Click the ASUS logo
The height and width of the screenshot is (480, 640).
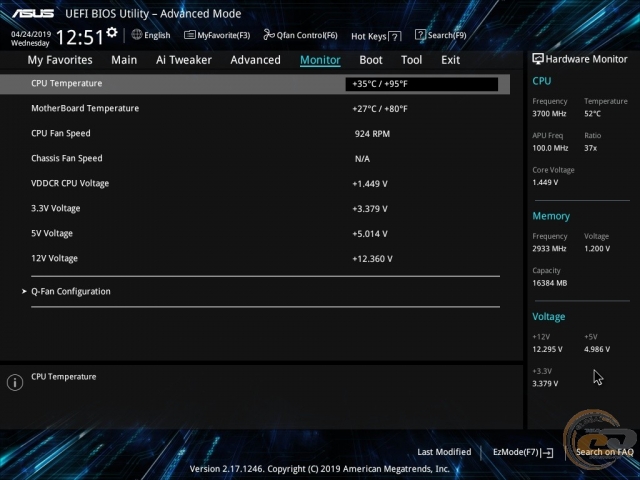tap(33, 13)
